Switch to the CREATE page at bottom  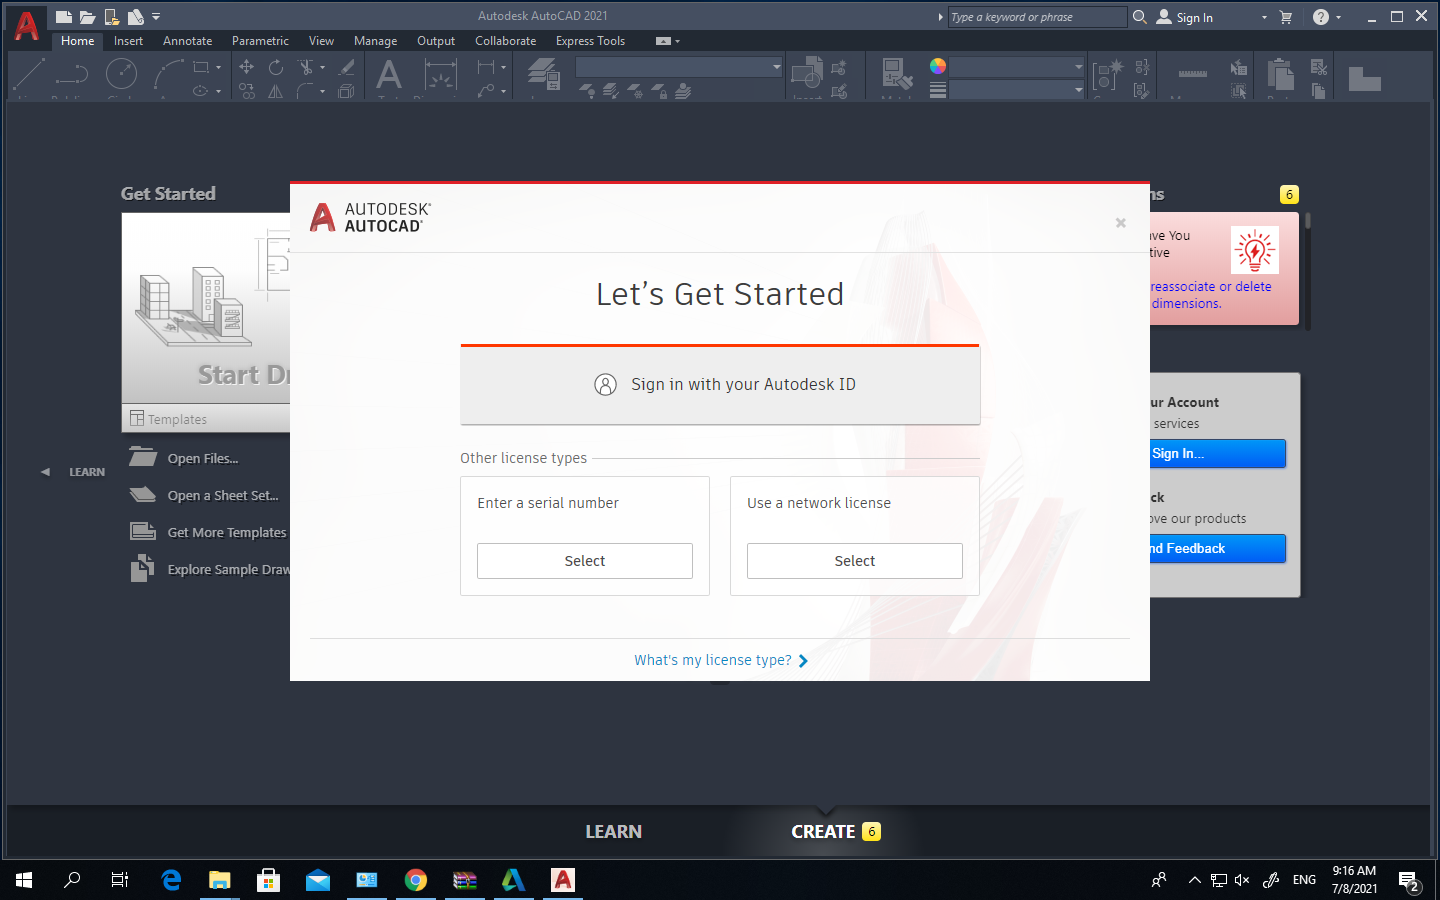(x=824, y=831)
